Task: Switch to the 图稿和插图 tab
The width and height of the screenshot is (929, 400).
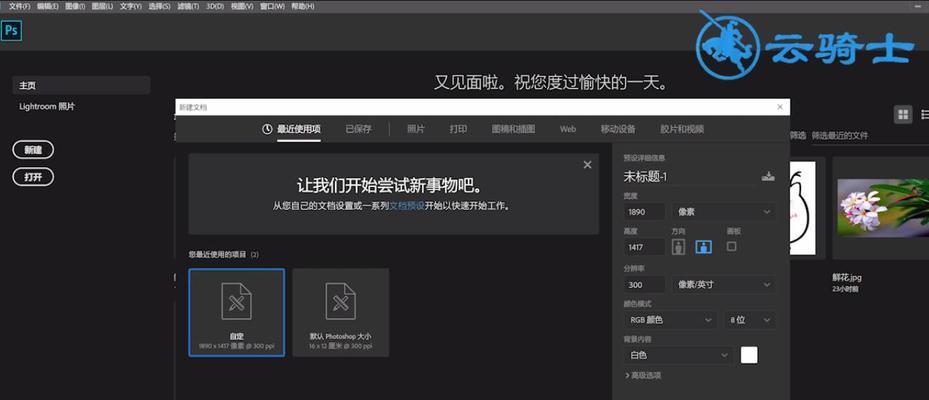Action: pos(513,129)
